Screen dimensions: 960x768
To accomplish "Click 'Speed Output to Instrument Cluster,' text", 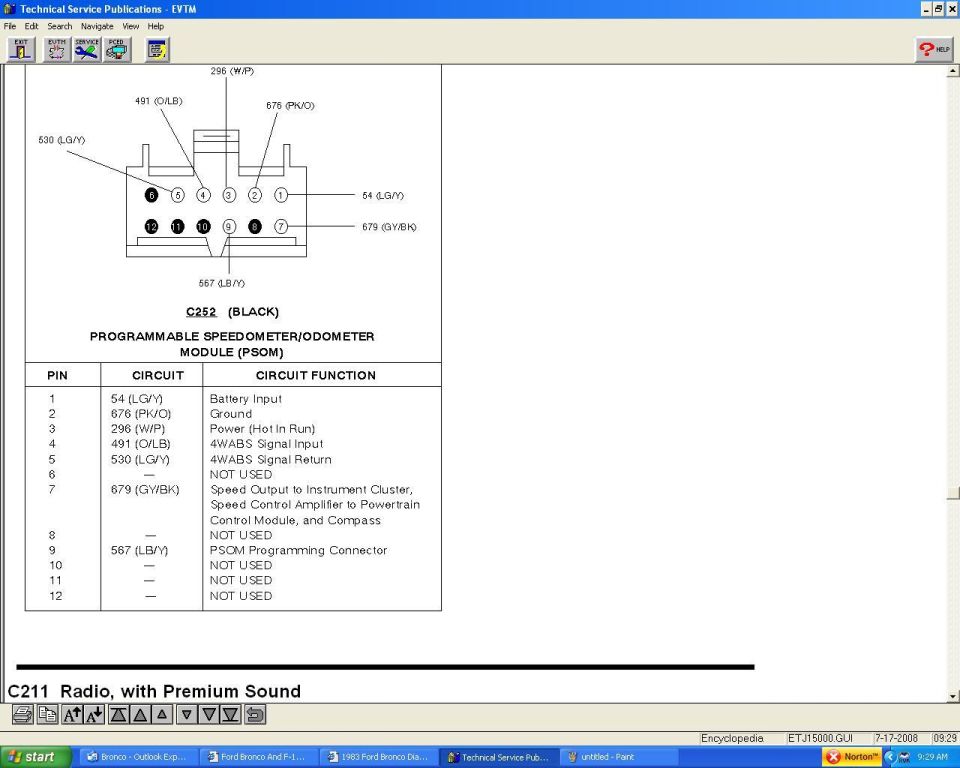I will [312, 489].
